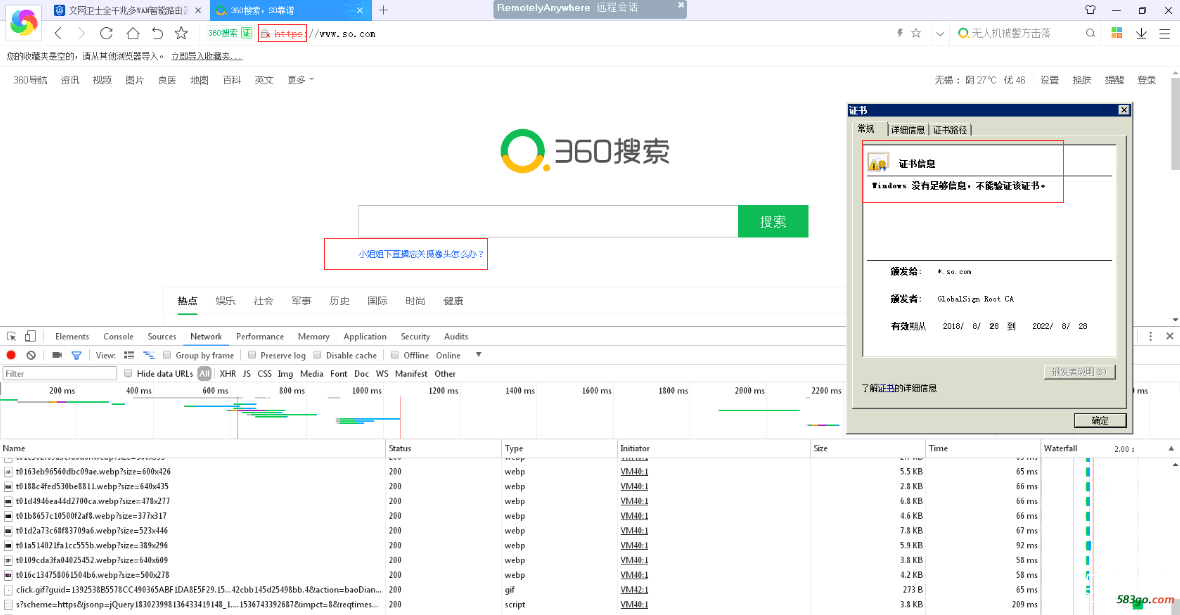Clear the network log with the clear icon
This screenshot has width=1180, height=615.
pos(31,355)
